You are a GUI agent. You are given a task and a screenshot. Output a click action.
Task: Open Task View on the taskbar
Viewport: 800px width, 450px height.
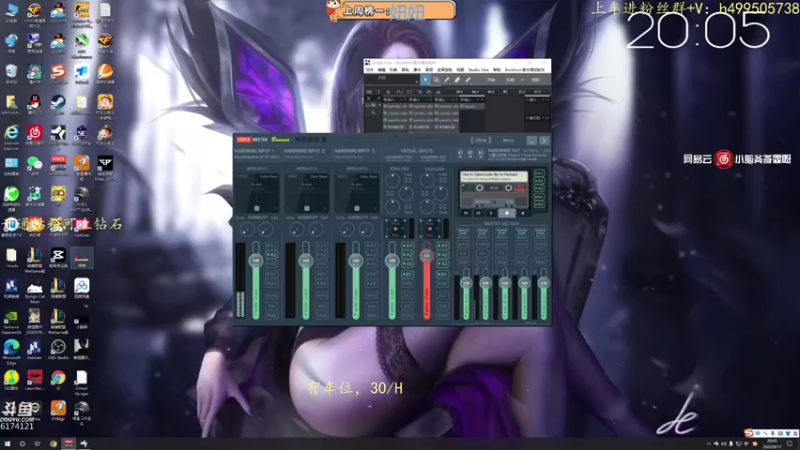[37, 444]
